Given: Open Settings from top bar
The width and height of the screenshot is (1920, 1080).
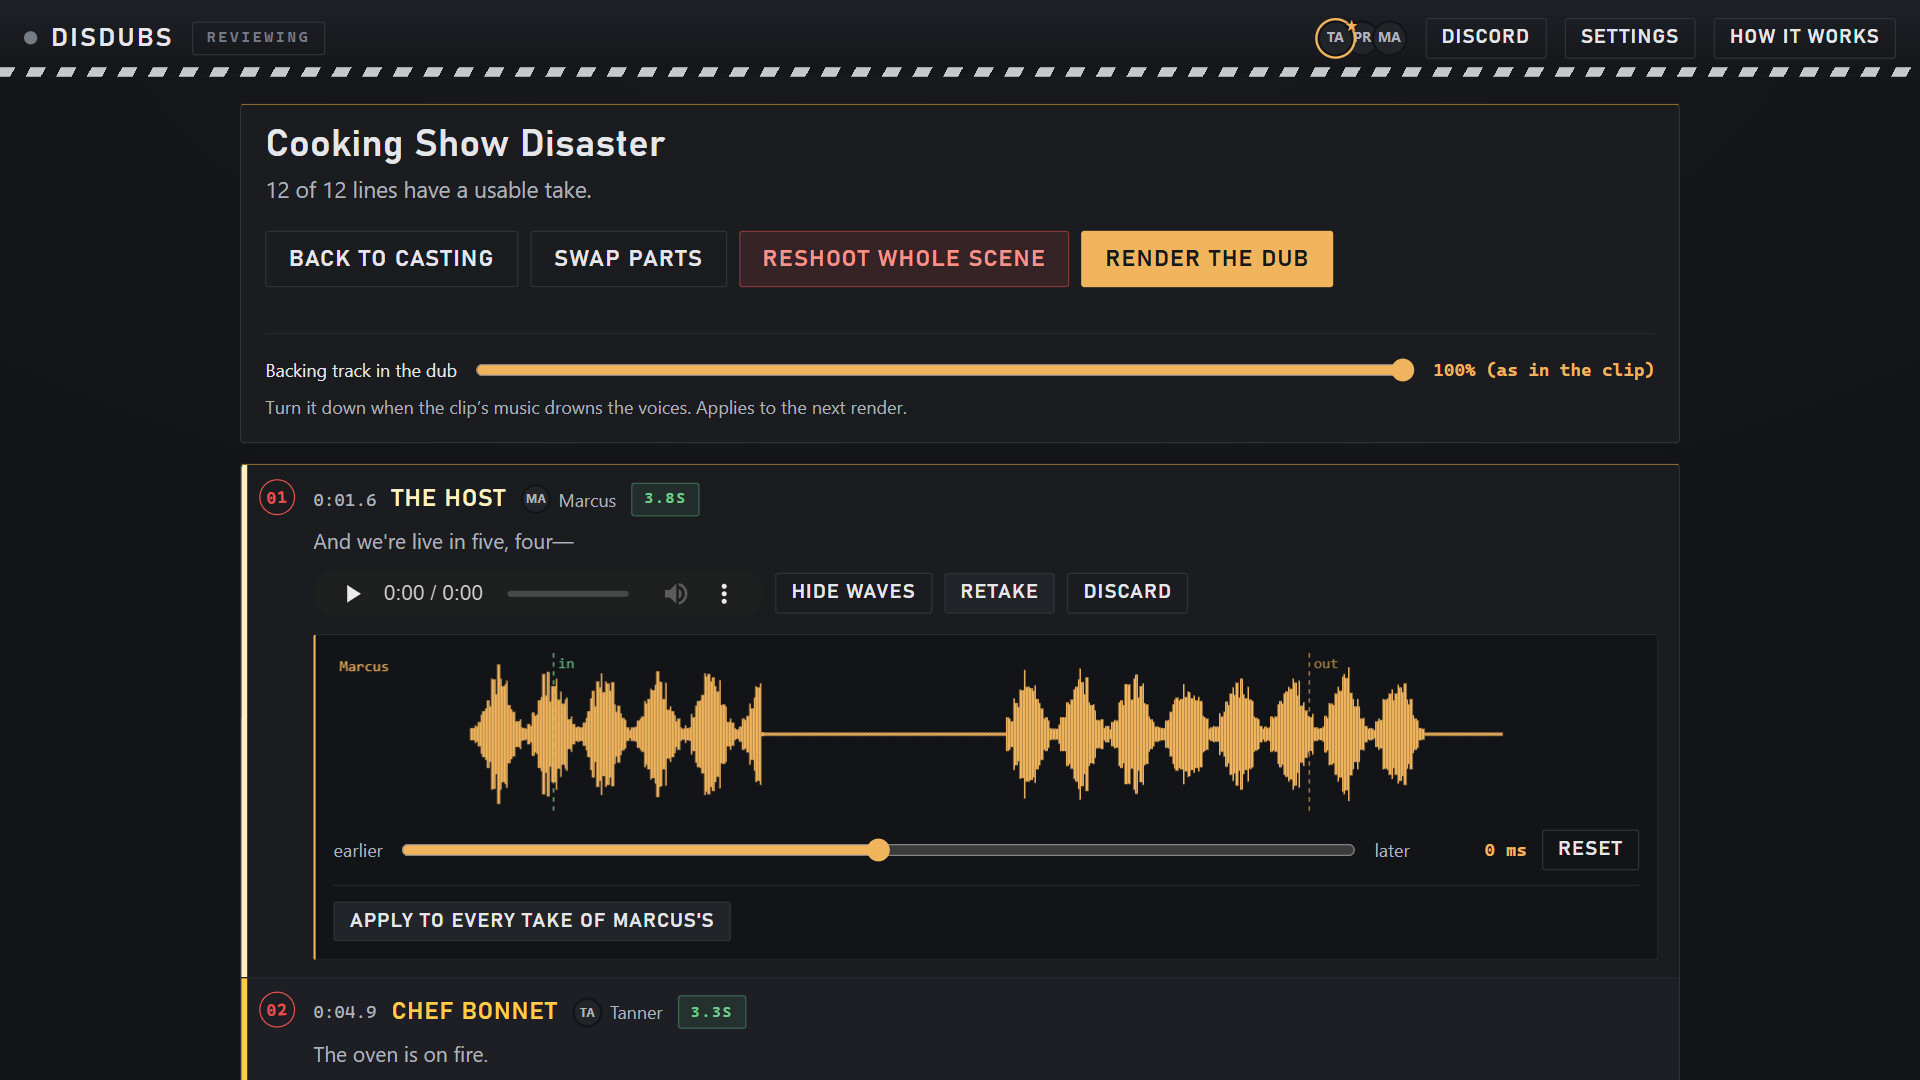Looking at the screenshot, I should pos(1629,37).
